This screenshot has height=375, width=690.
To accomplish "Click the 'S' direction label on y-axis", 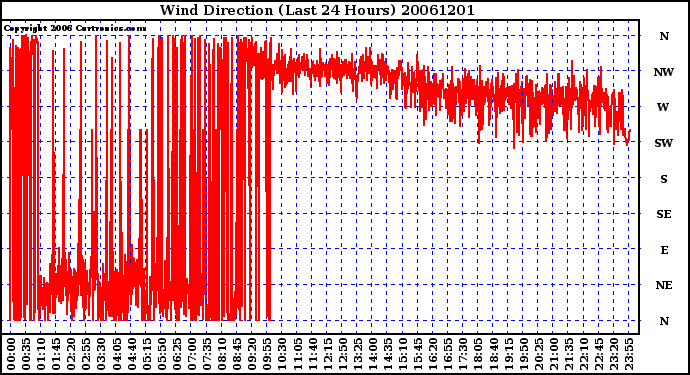I will tap(664, 179).
